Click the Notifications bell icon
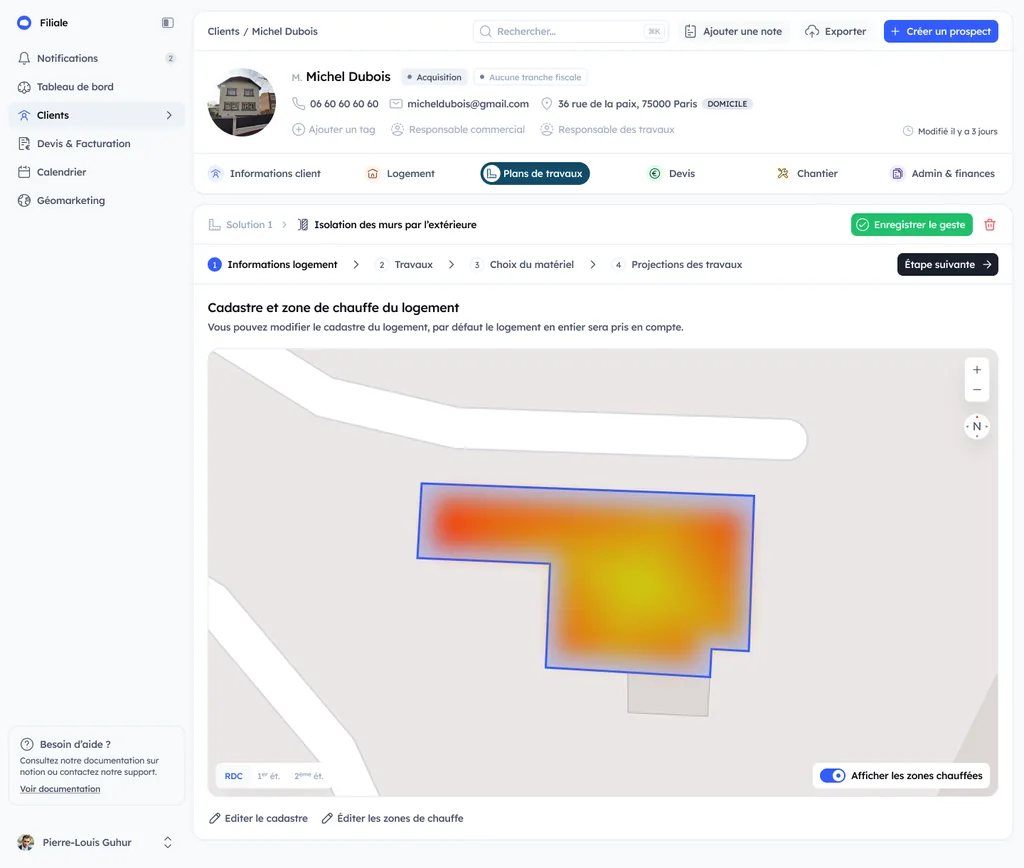 tap(24, 58)
